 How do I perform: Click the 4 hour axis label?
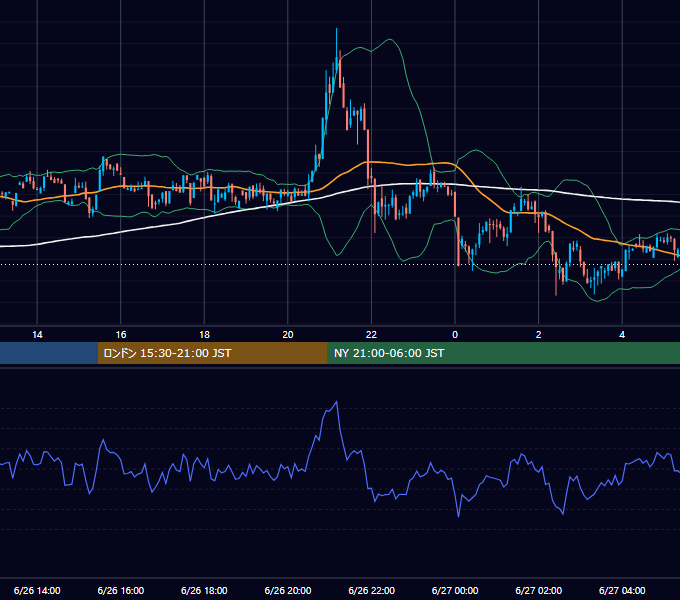[622, 335]
